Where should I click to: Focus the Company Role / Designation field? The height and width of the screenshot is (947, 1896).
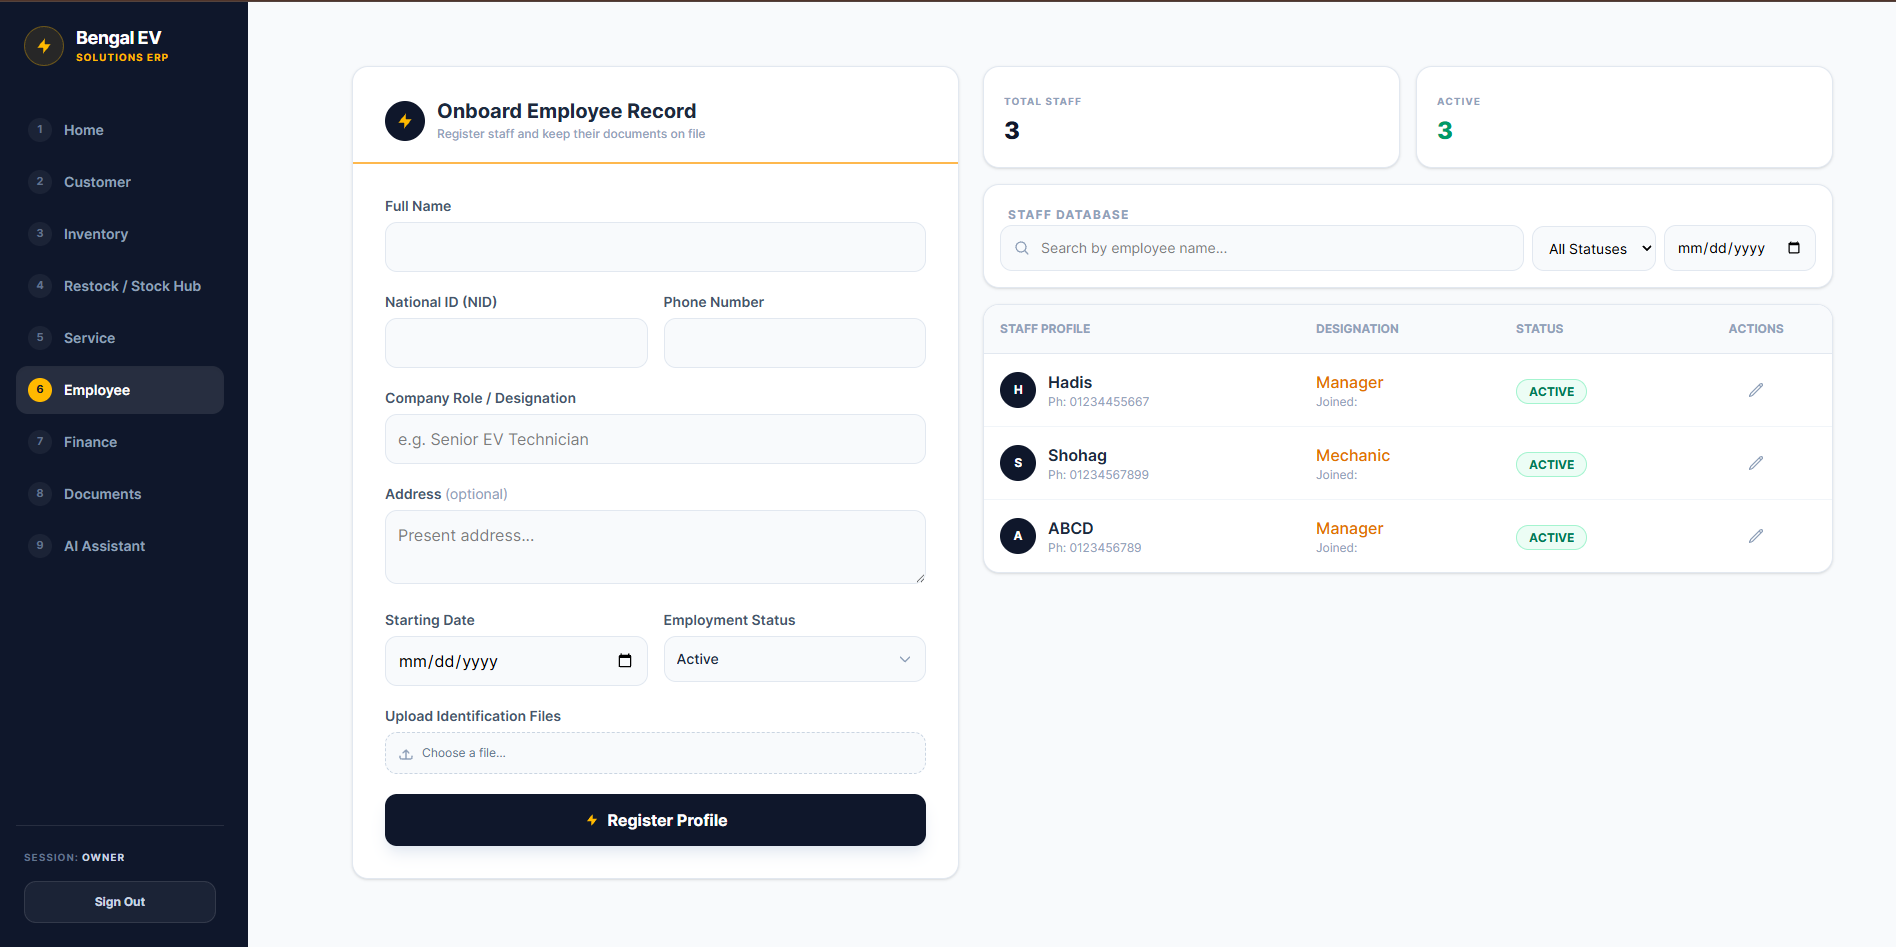655,439
